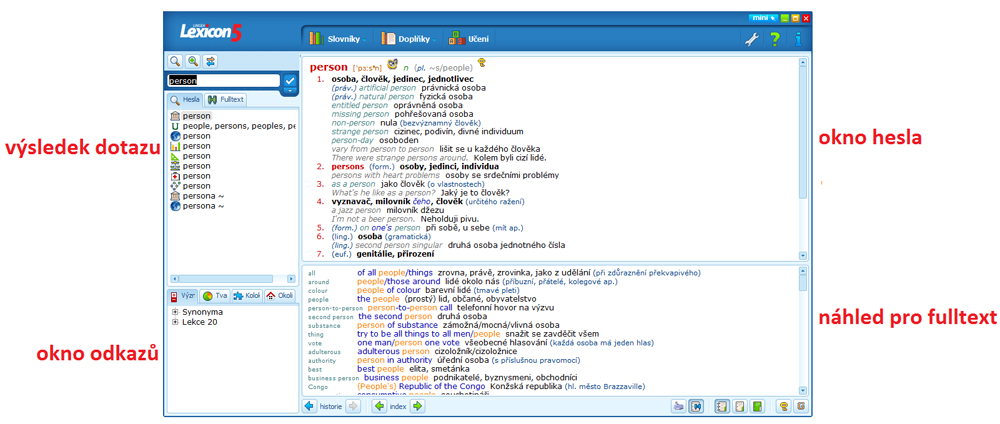1000x424 pixels.
Task: Open the Doplňky dropdown menu
Action: 408,39
